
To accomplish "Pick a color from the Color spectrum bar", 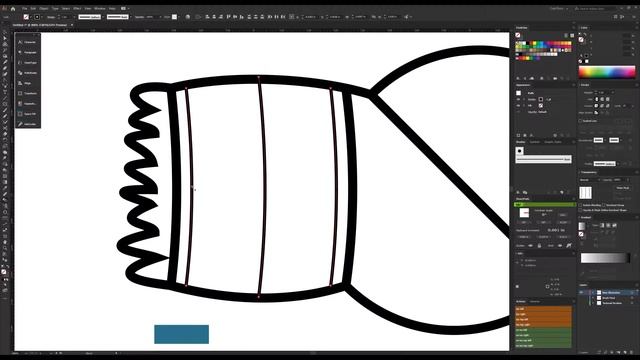I will (x=607, y=72).
